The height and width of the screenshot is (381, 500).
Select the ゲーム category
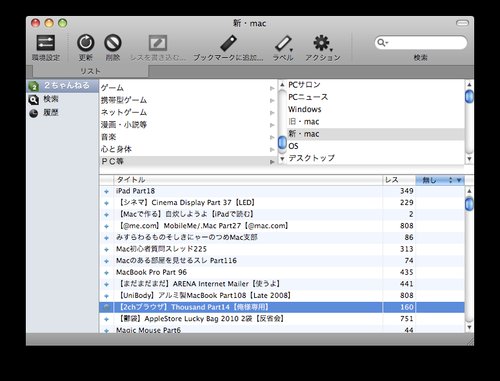[188, 88]
